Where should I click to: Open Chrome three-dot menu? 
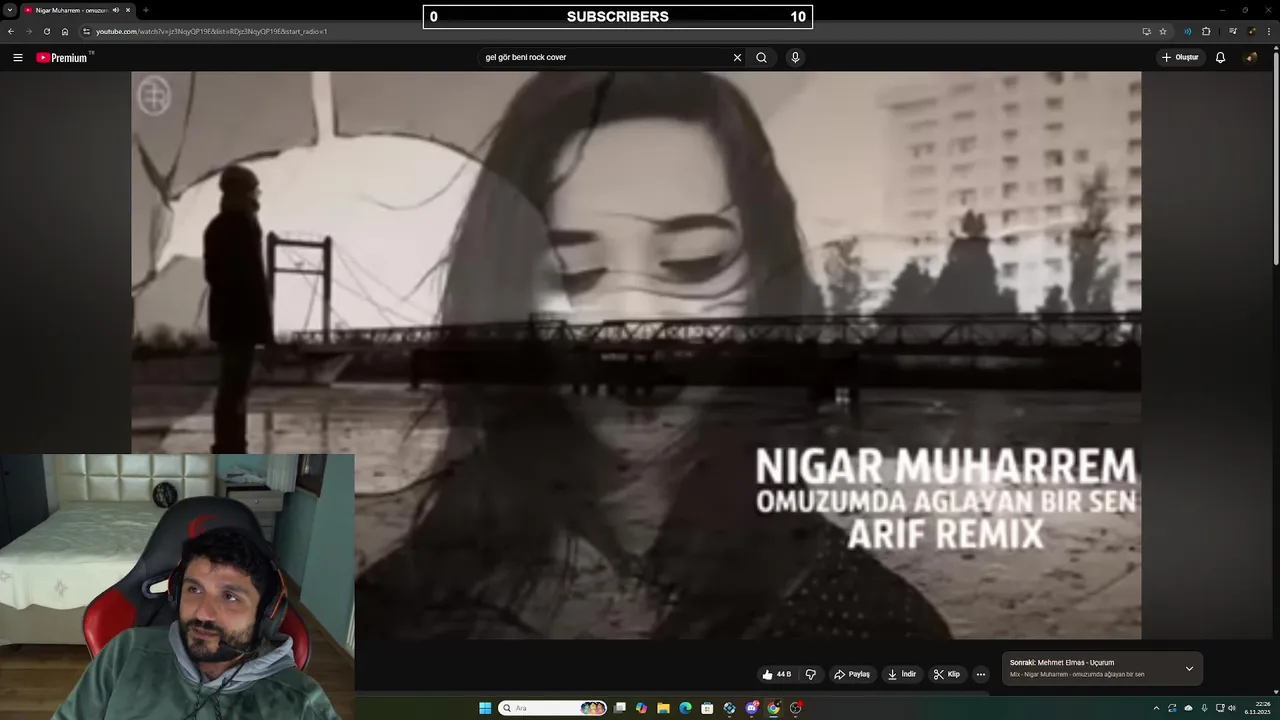[x=1269, y=31]
